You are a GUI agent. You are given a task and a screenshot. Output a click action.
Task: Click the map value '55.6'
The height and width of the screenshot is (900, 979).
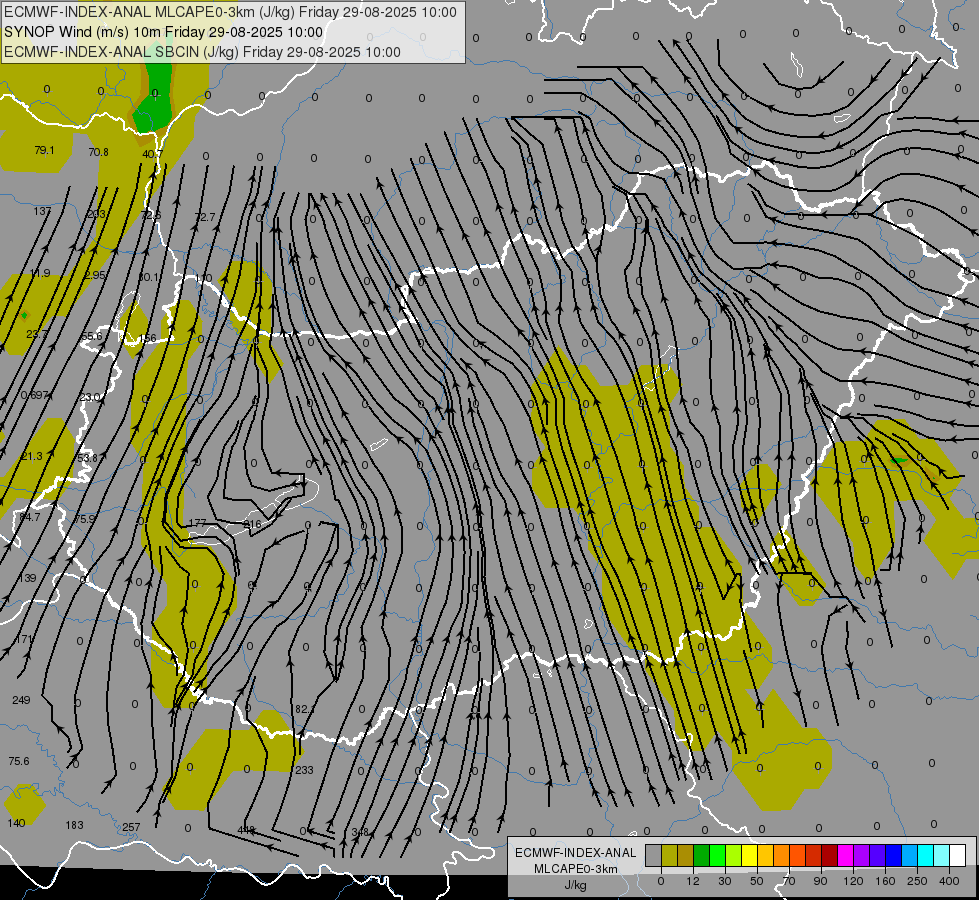[x=92, y=336]
